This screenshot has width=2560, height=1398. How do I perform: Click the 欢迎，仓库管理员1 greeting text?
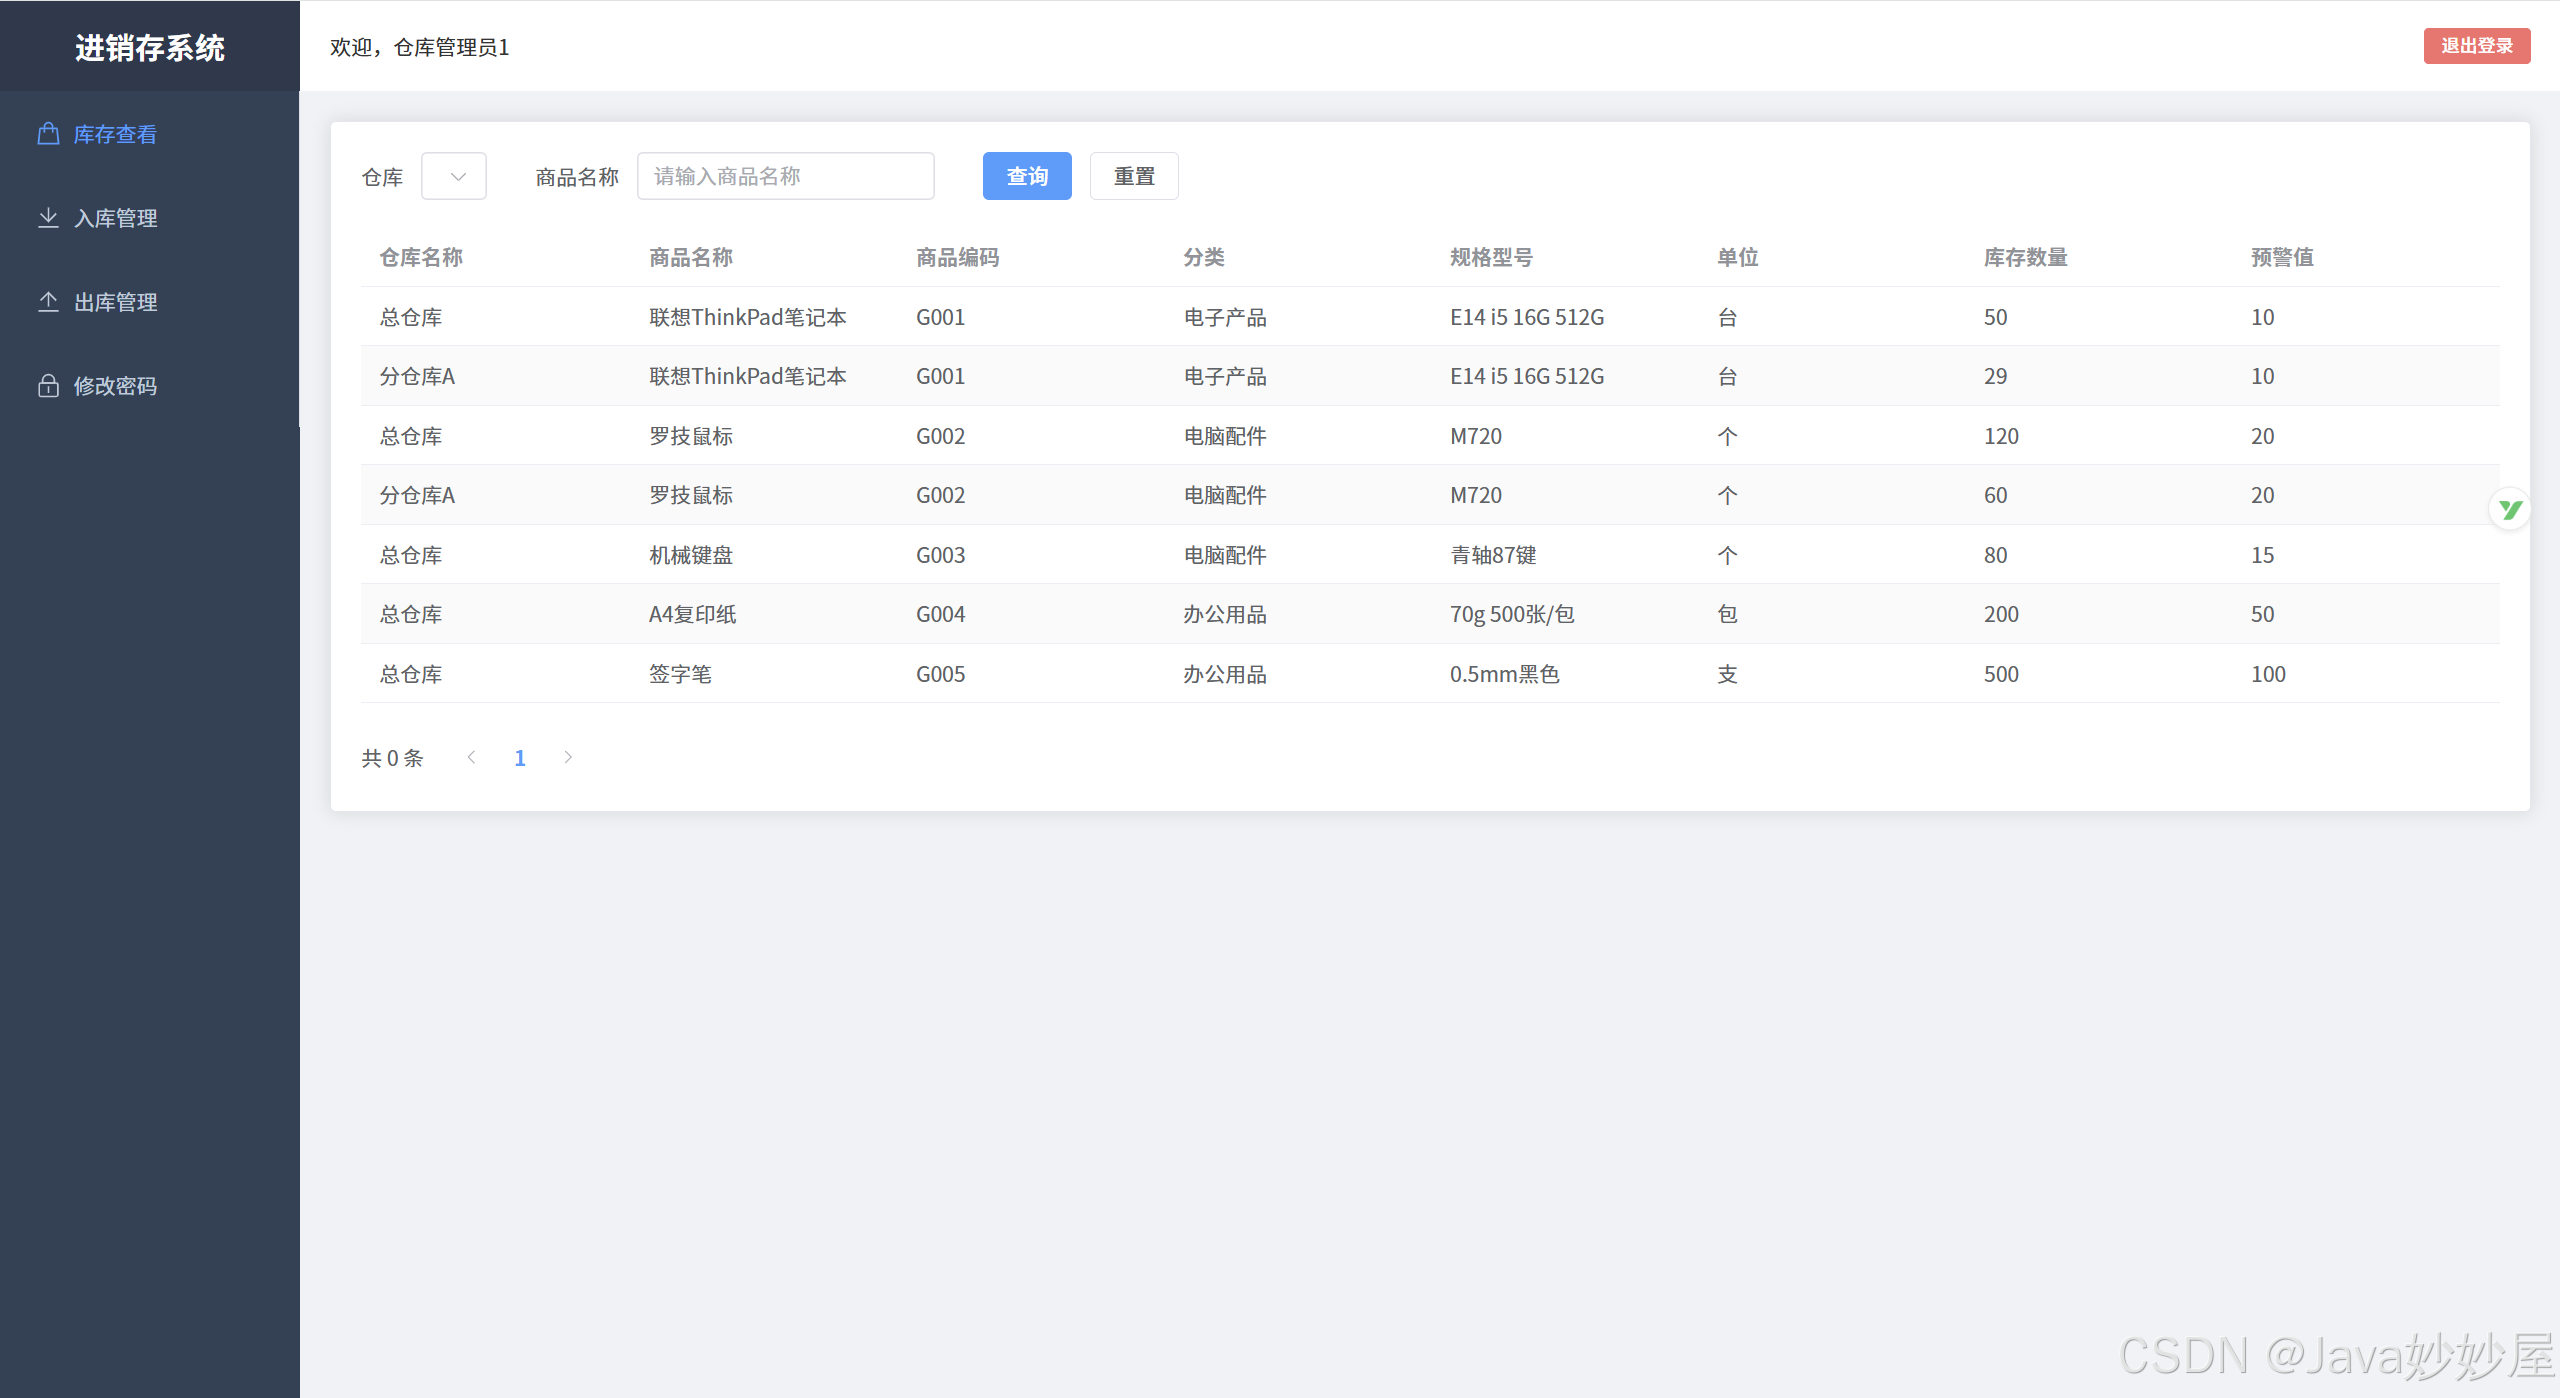(x=420, y=47)
